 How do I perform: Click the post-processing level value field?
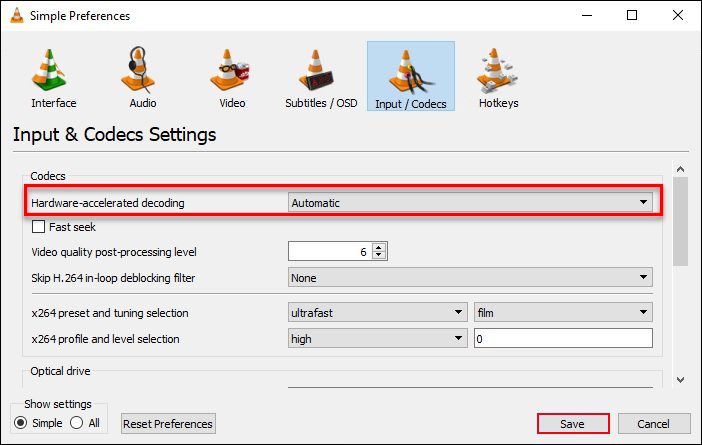pos(330,252)
